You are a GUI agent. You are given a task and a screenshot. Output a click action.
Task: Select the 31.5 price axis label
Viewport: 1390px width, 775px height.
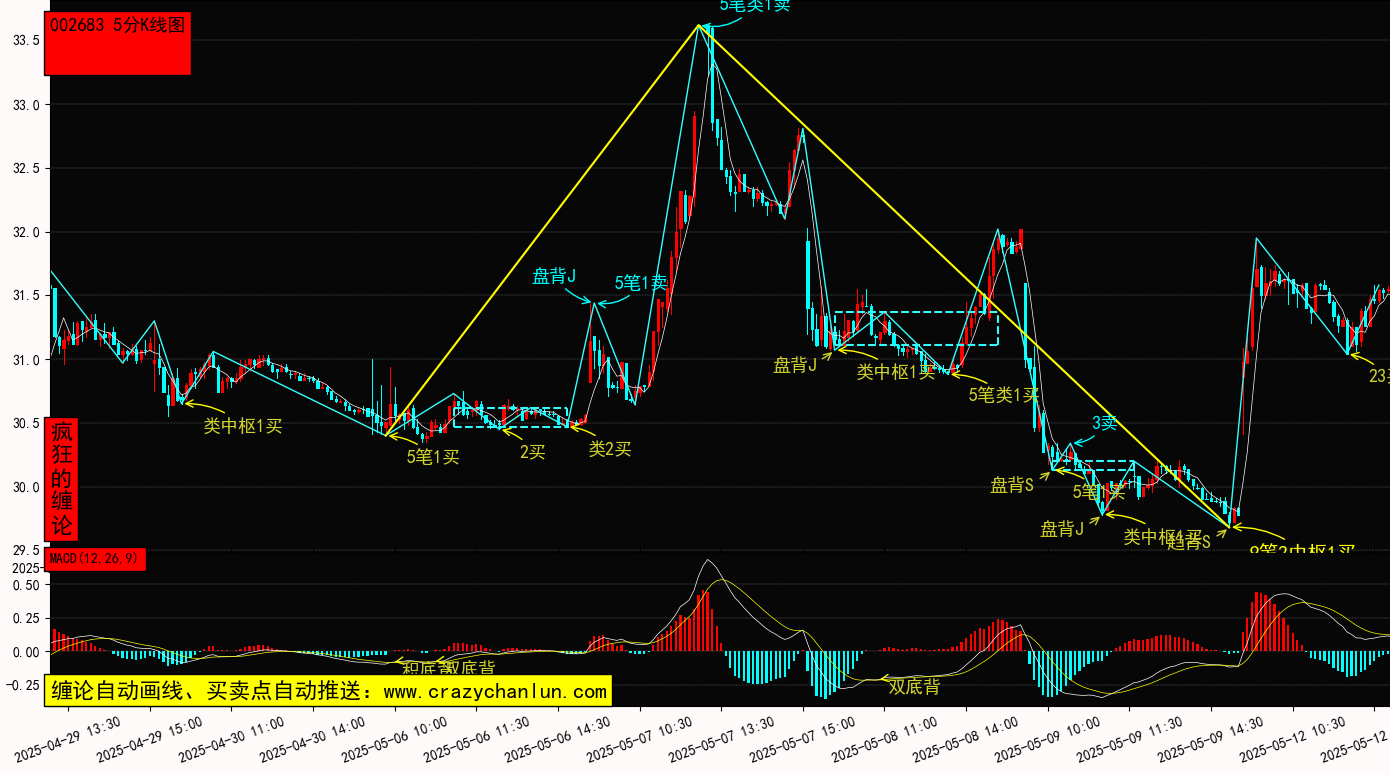tap(26, 296)
